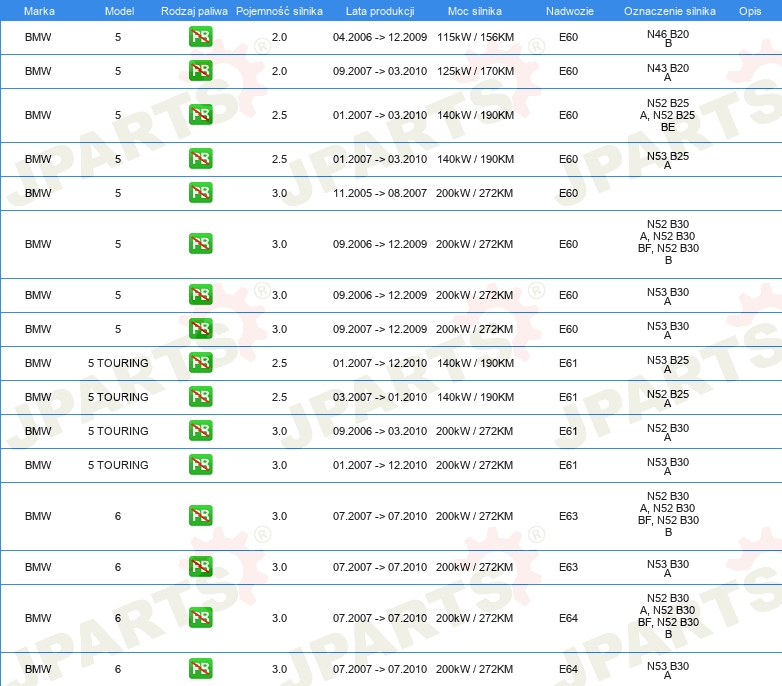Click the E61 body cell for 01.2007 -> 12.2010 2.5
The image size is (782, 686).
[568, 363]
